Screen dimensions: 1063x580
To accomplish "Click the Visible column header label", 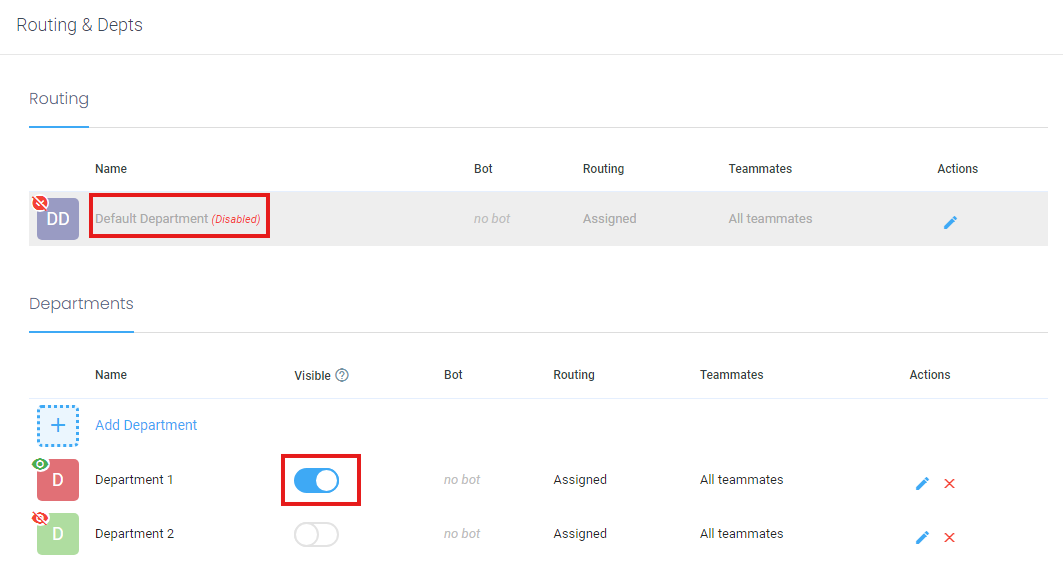I will click(312, 375).
